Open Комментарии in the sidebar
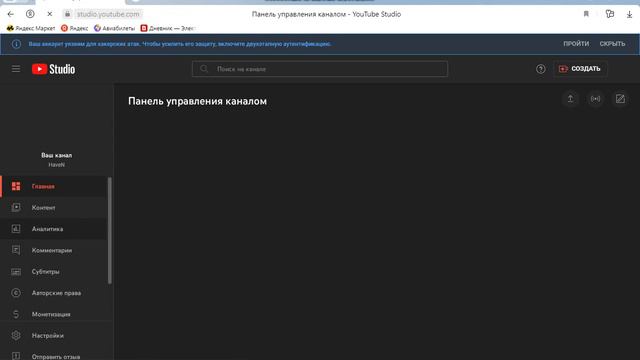The width and height of the screenshot is (640, 360). pyautogui.click(x=54, y=250)
